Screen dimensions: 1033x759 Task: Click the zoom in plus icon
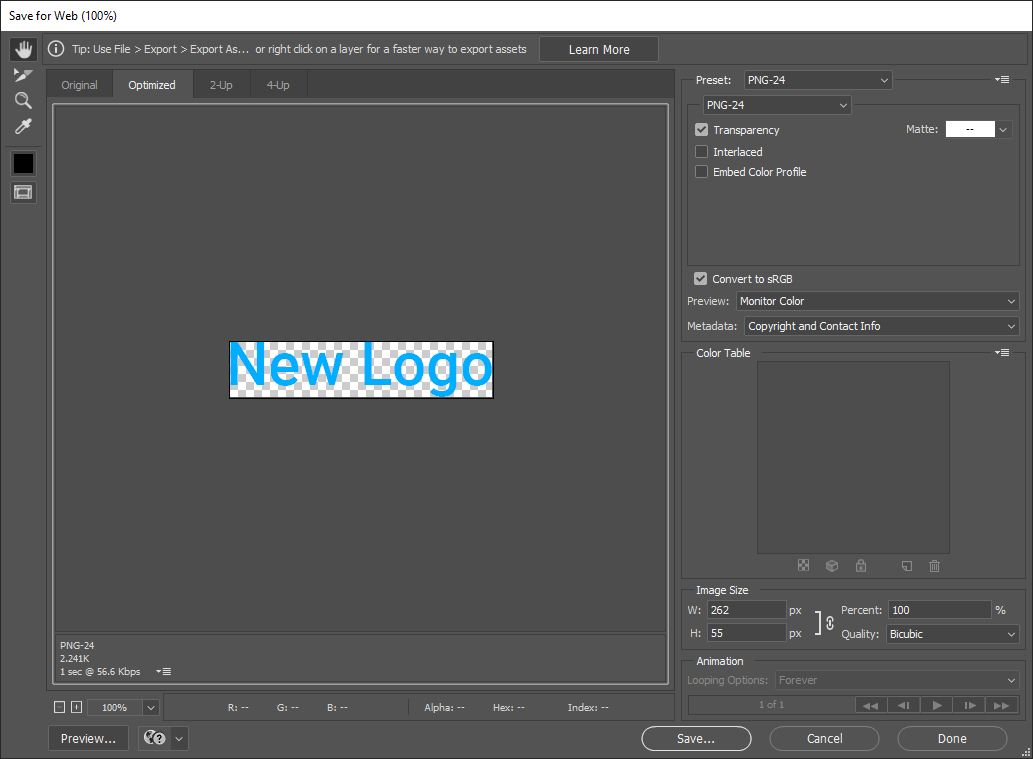[76, 707]
